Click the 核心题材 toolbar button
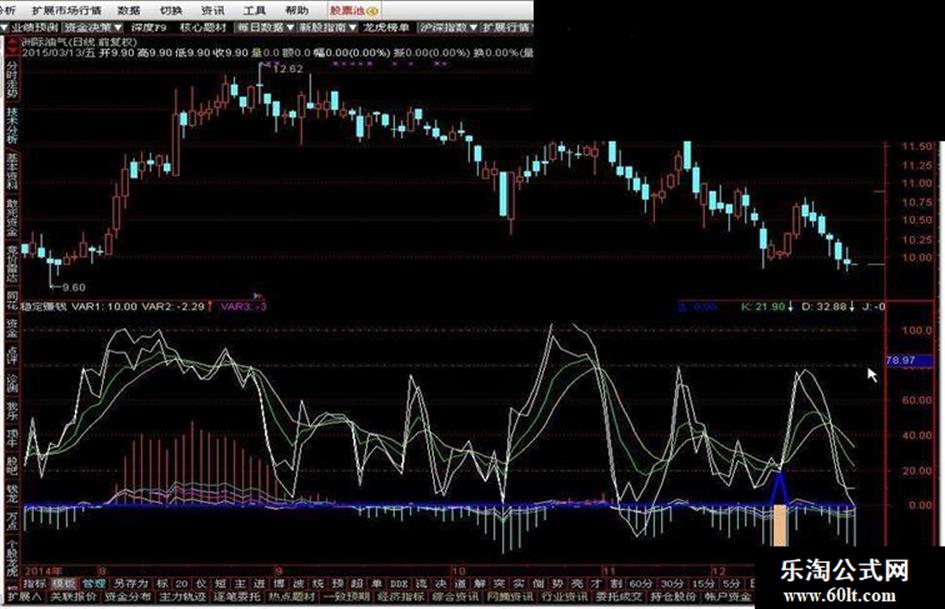The height and width of the screenshot is (609, 945). point(203,27)
